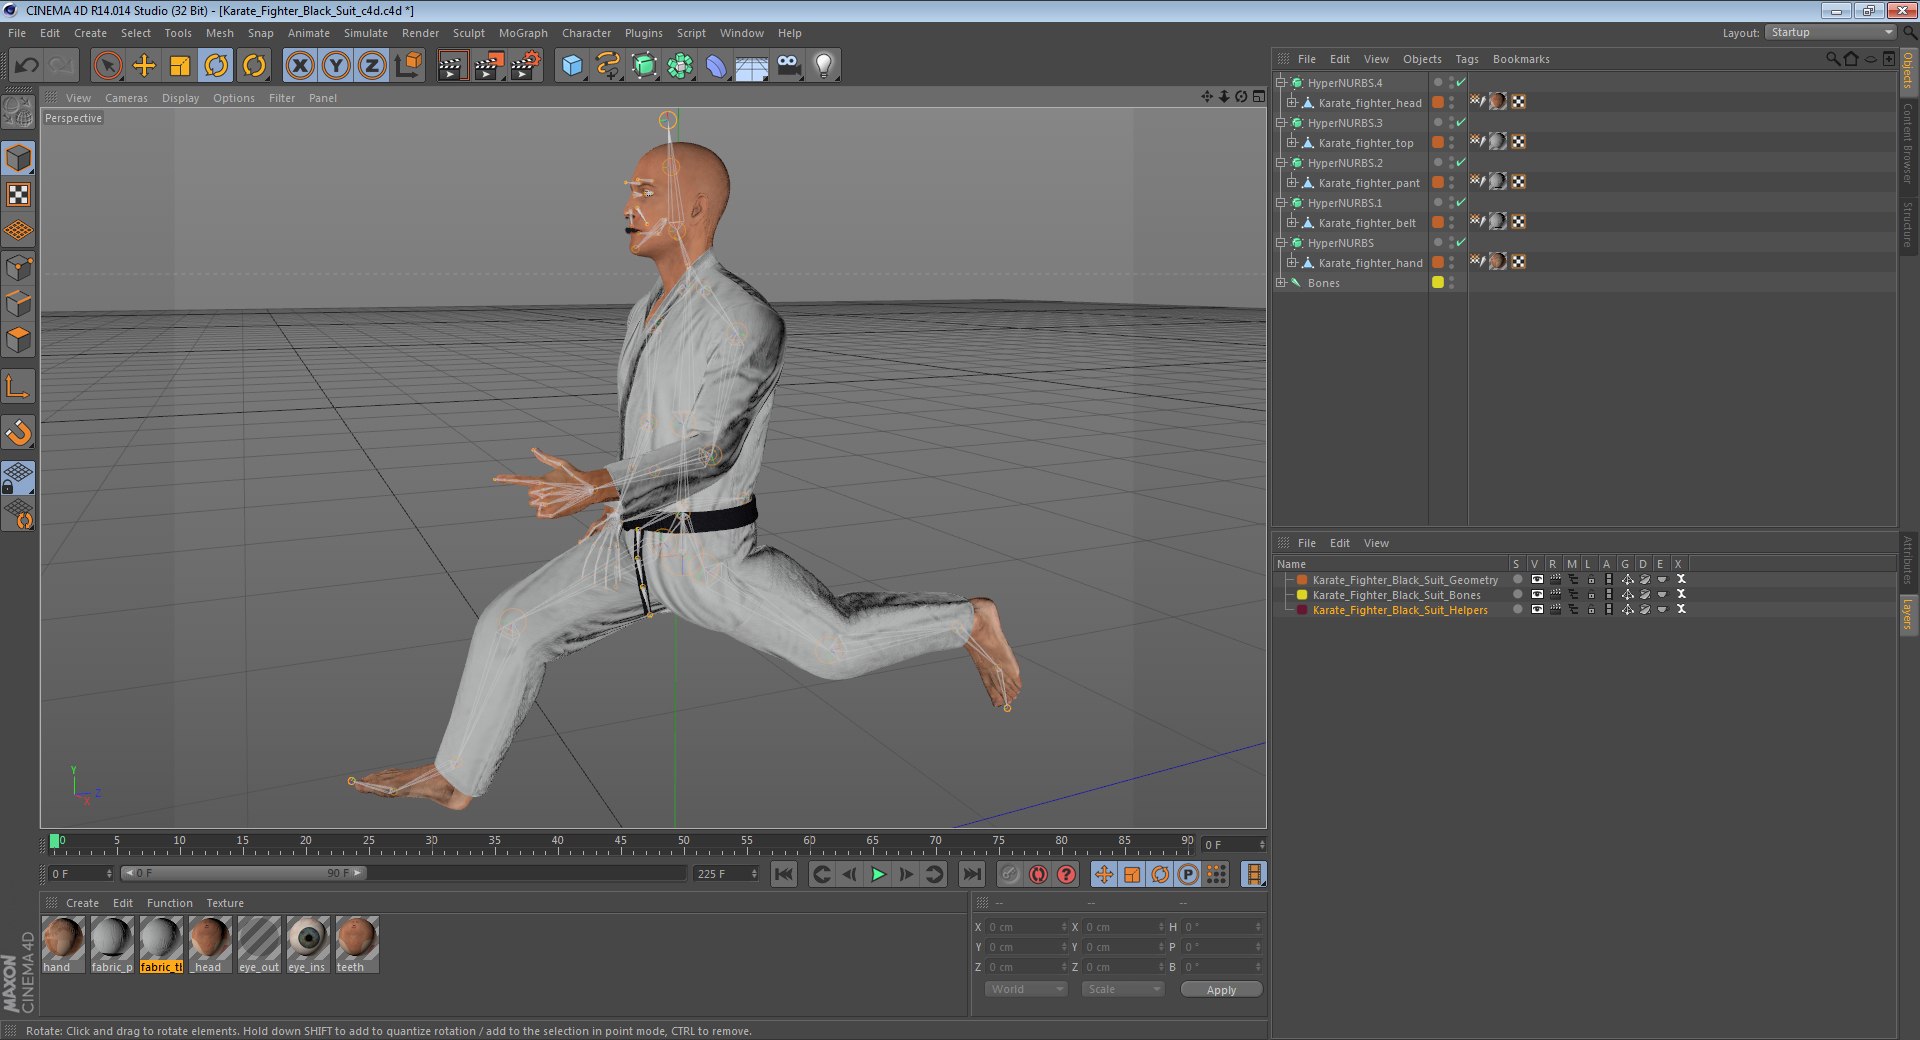Viewport: 1920px width, 1040px height.
Task: Click Bones yellow layer color swatch
Action: coord(1438,282)
